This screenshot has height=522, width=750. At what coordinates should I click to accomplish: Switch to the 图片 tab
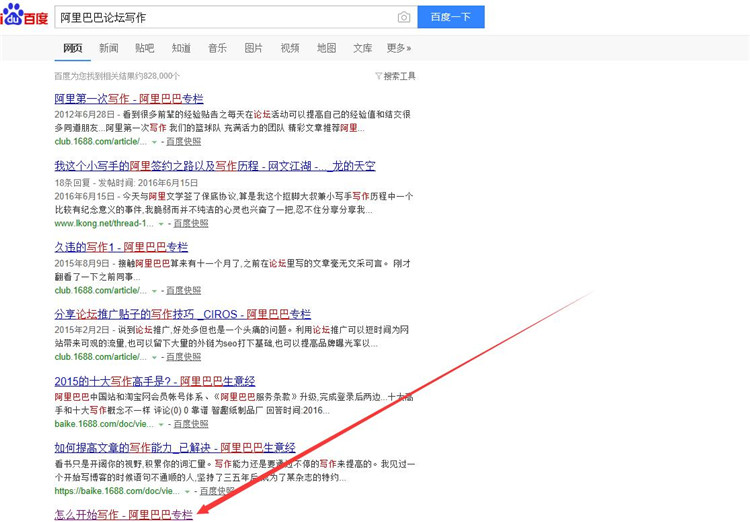tap(253, 48)
